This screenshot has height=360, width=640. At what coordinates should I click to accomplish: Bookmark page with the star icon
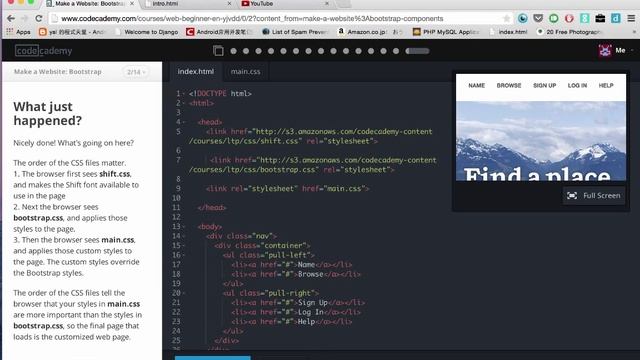point(507,18)
